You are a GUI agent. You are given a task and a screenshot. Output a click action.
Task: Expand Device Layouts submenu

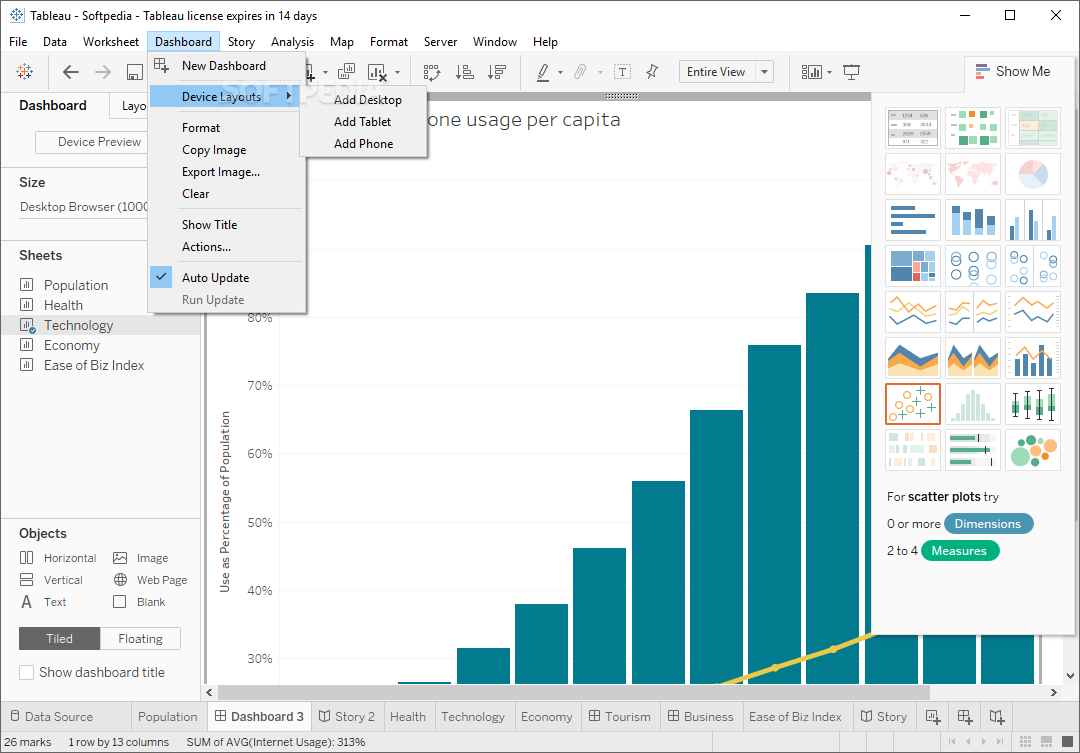click(225, 96)
